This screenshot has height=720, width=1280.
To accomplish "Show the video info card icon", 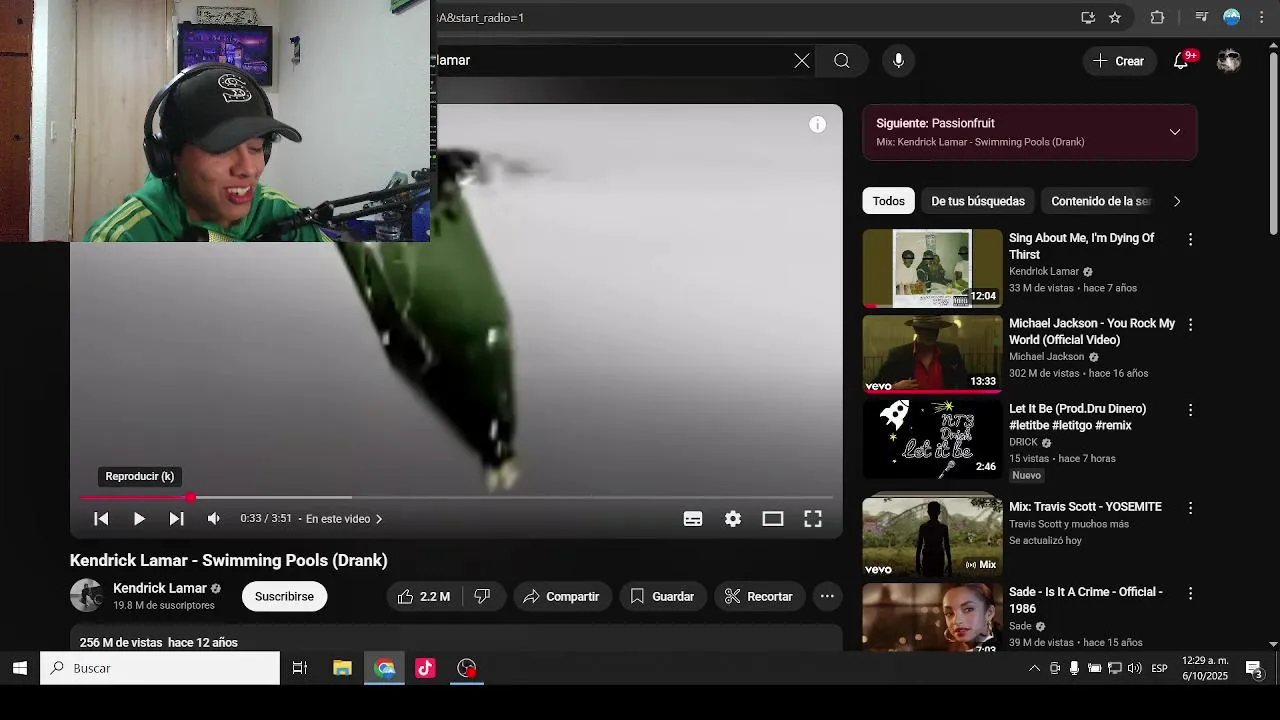I will (818, 125).
